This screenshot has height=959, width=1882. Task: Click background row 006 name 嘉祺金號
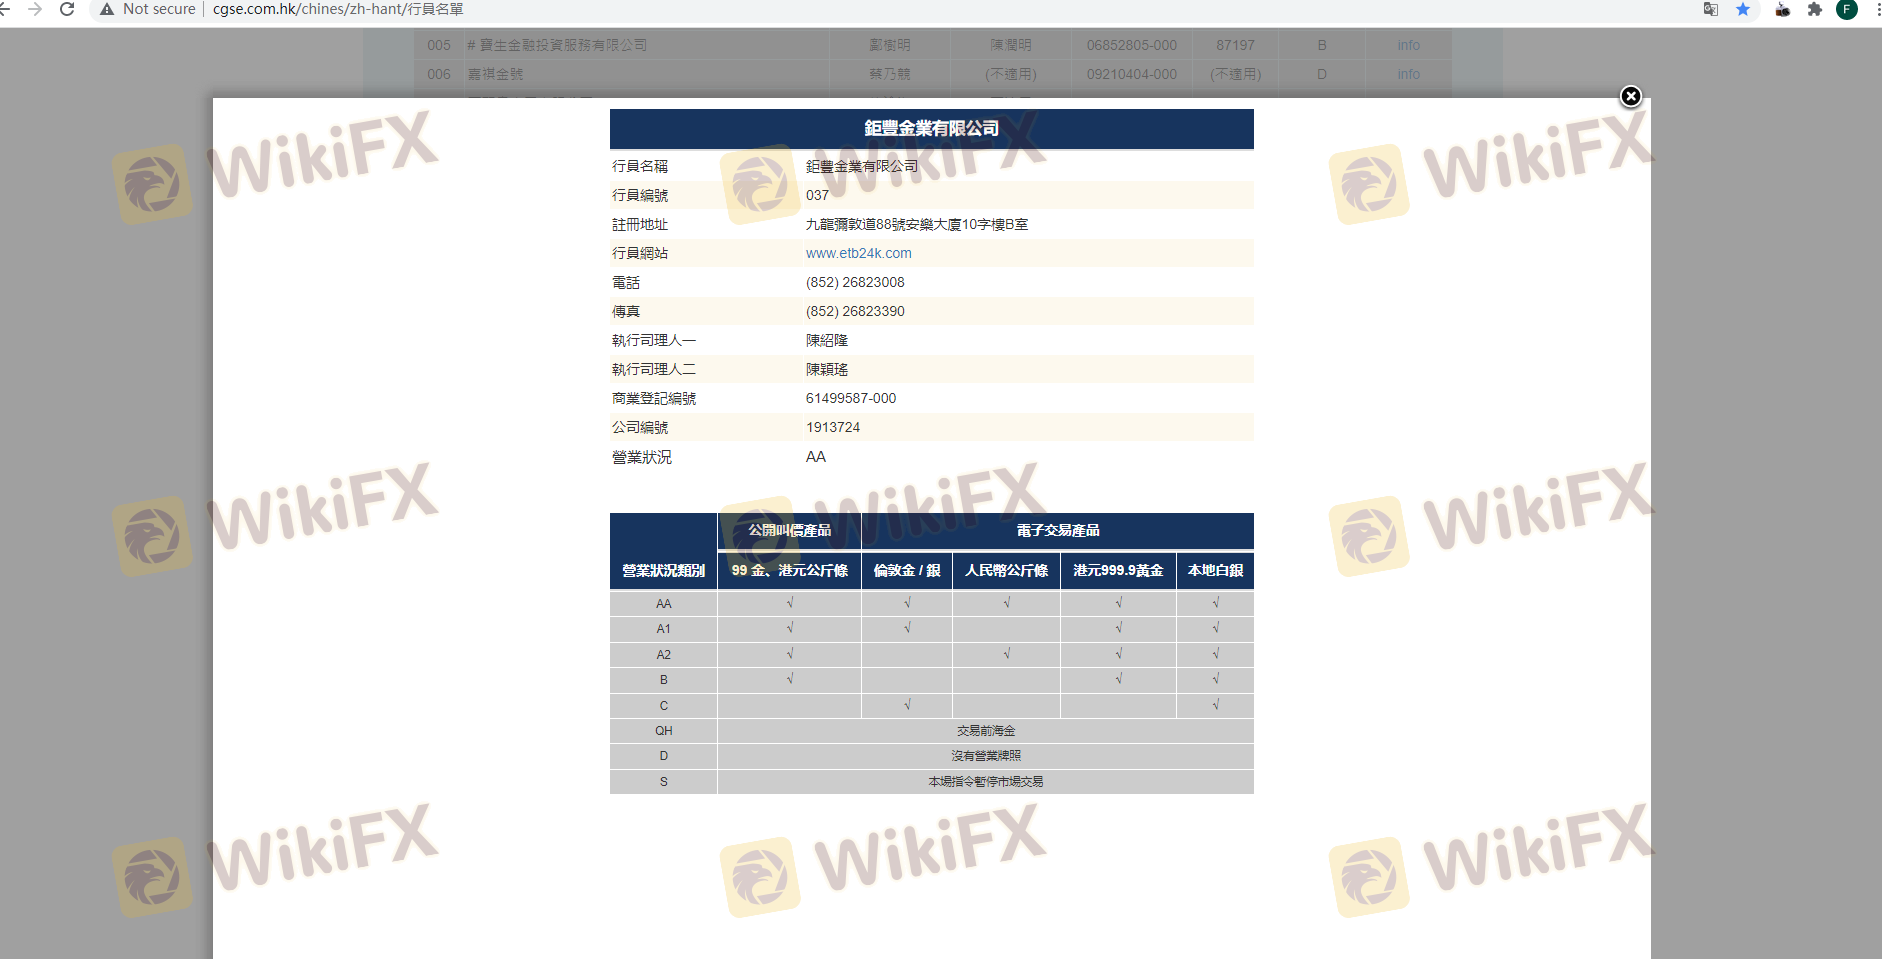click(x=495, y=74)
